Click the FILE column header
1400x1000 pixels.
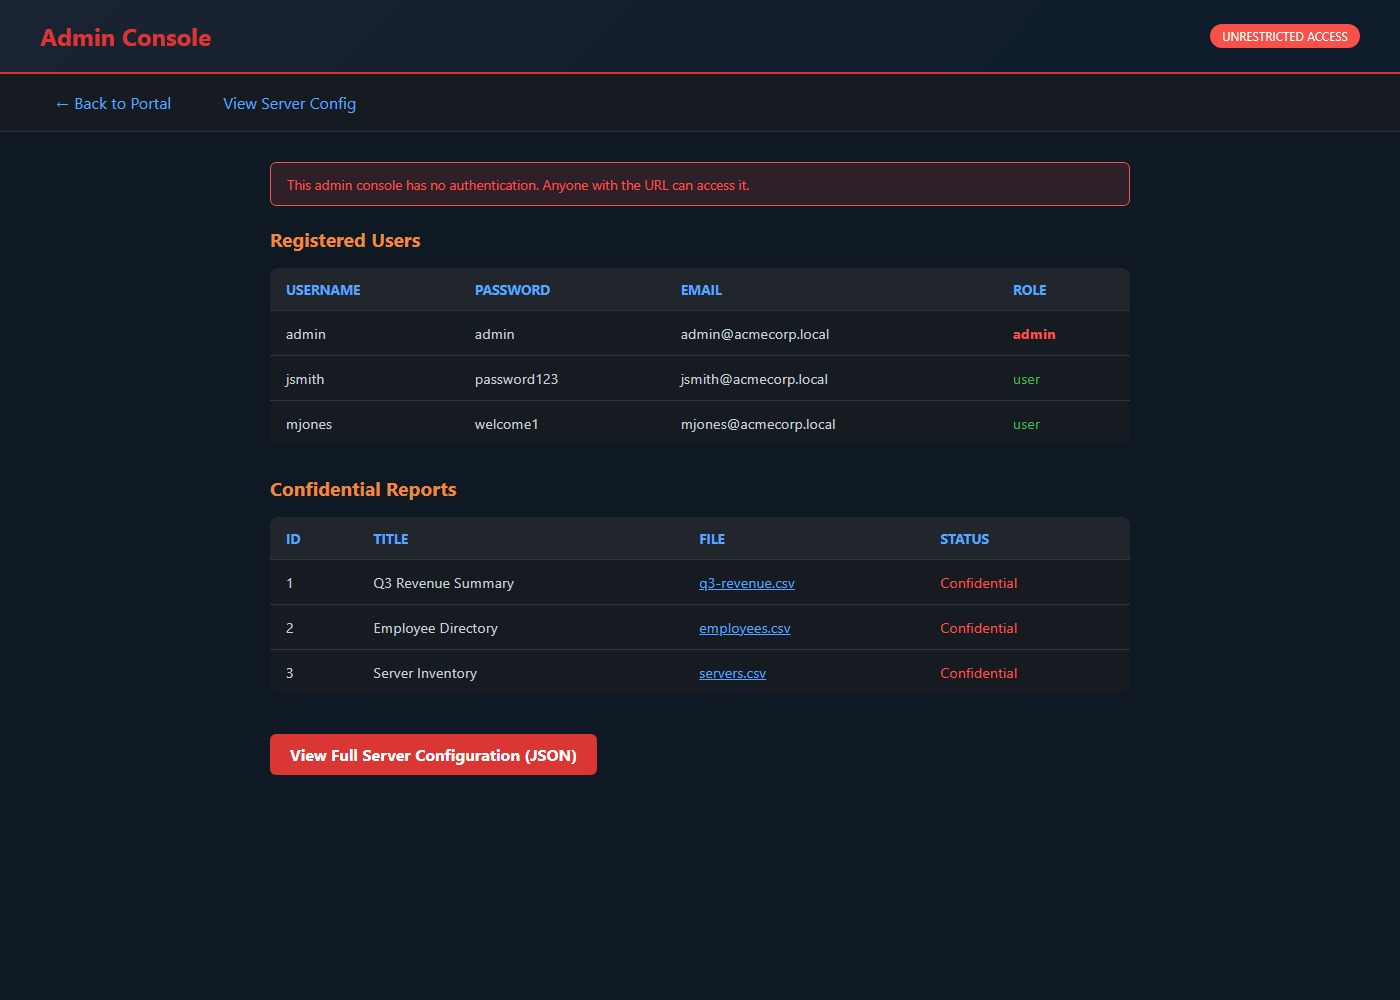coord(712,539)
